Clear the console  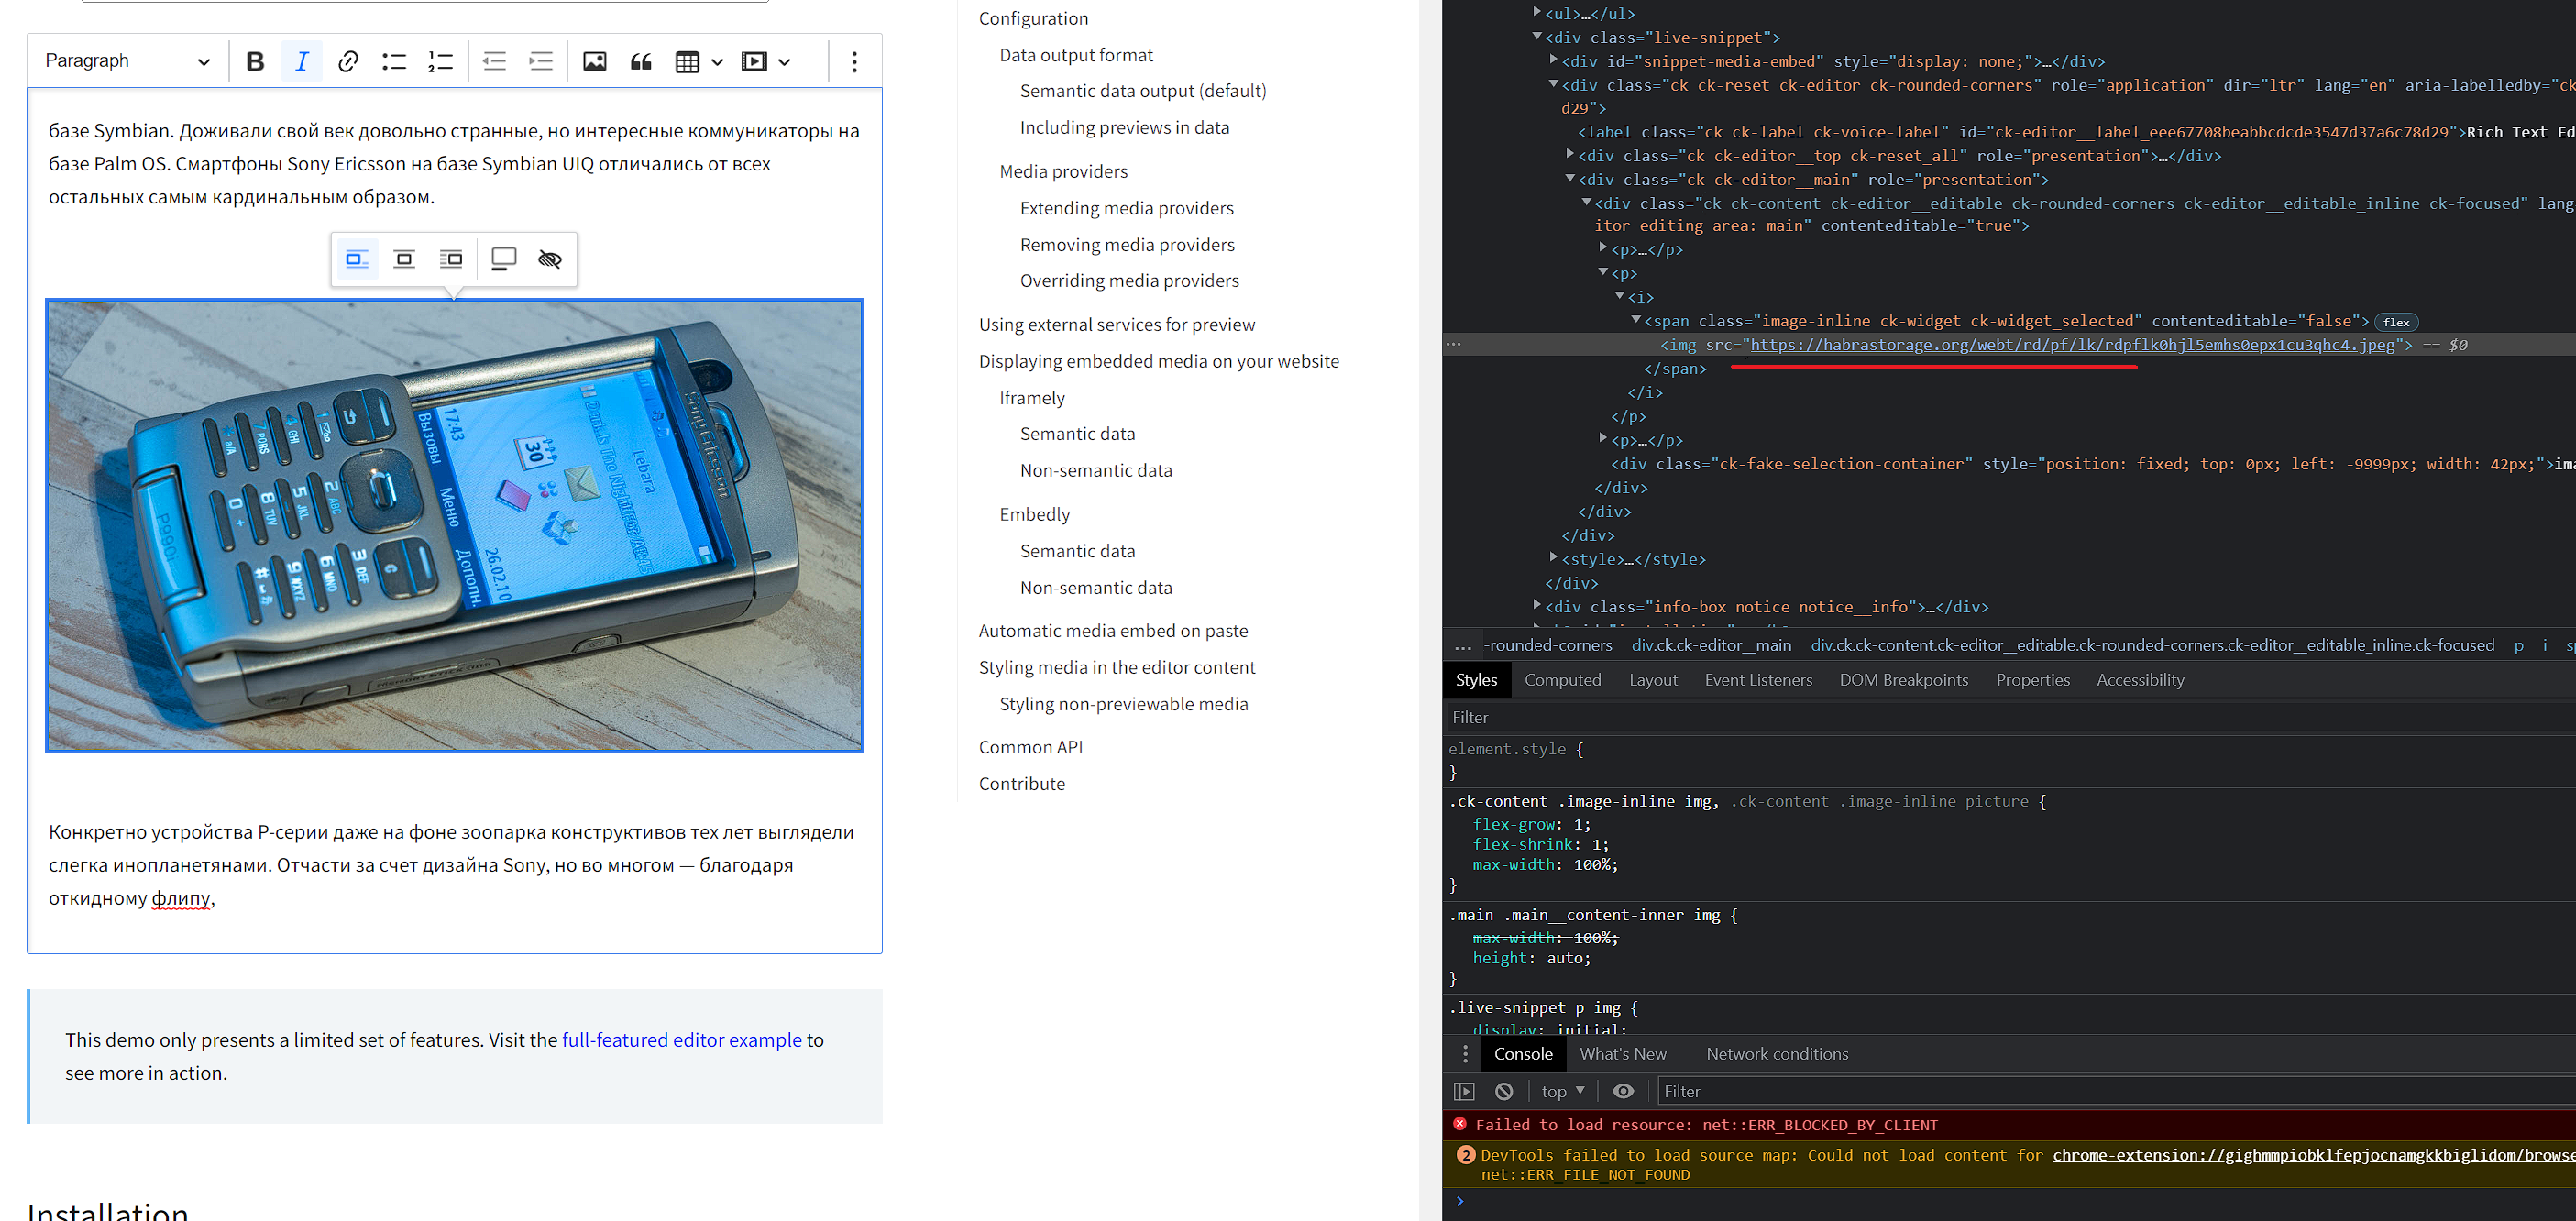1503,1091
